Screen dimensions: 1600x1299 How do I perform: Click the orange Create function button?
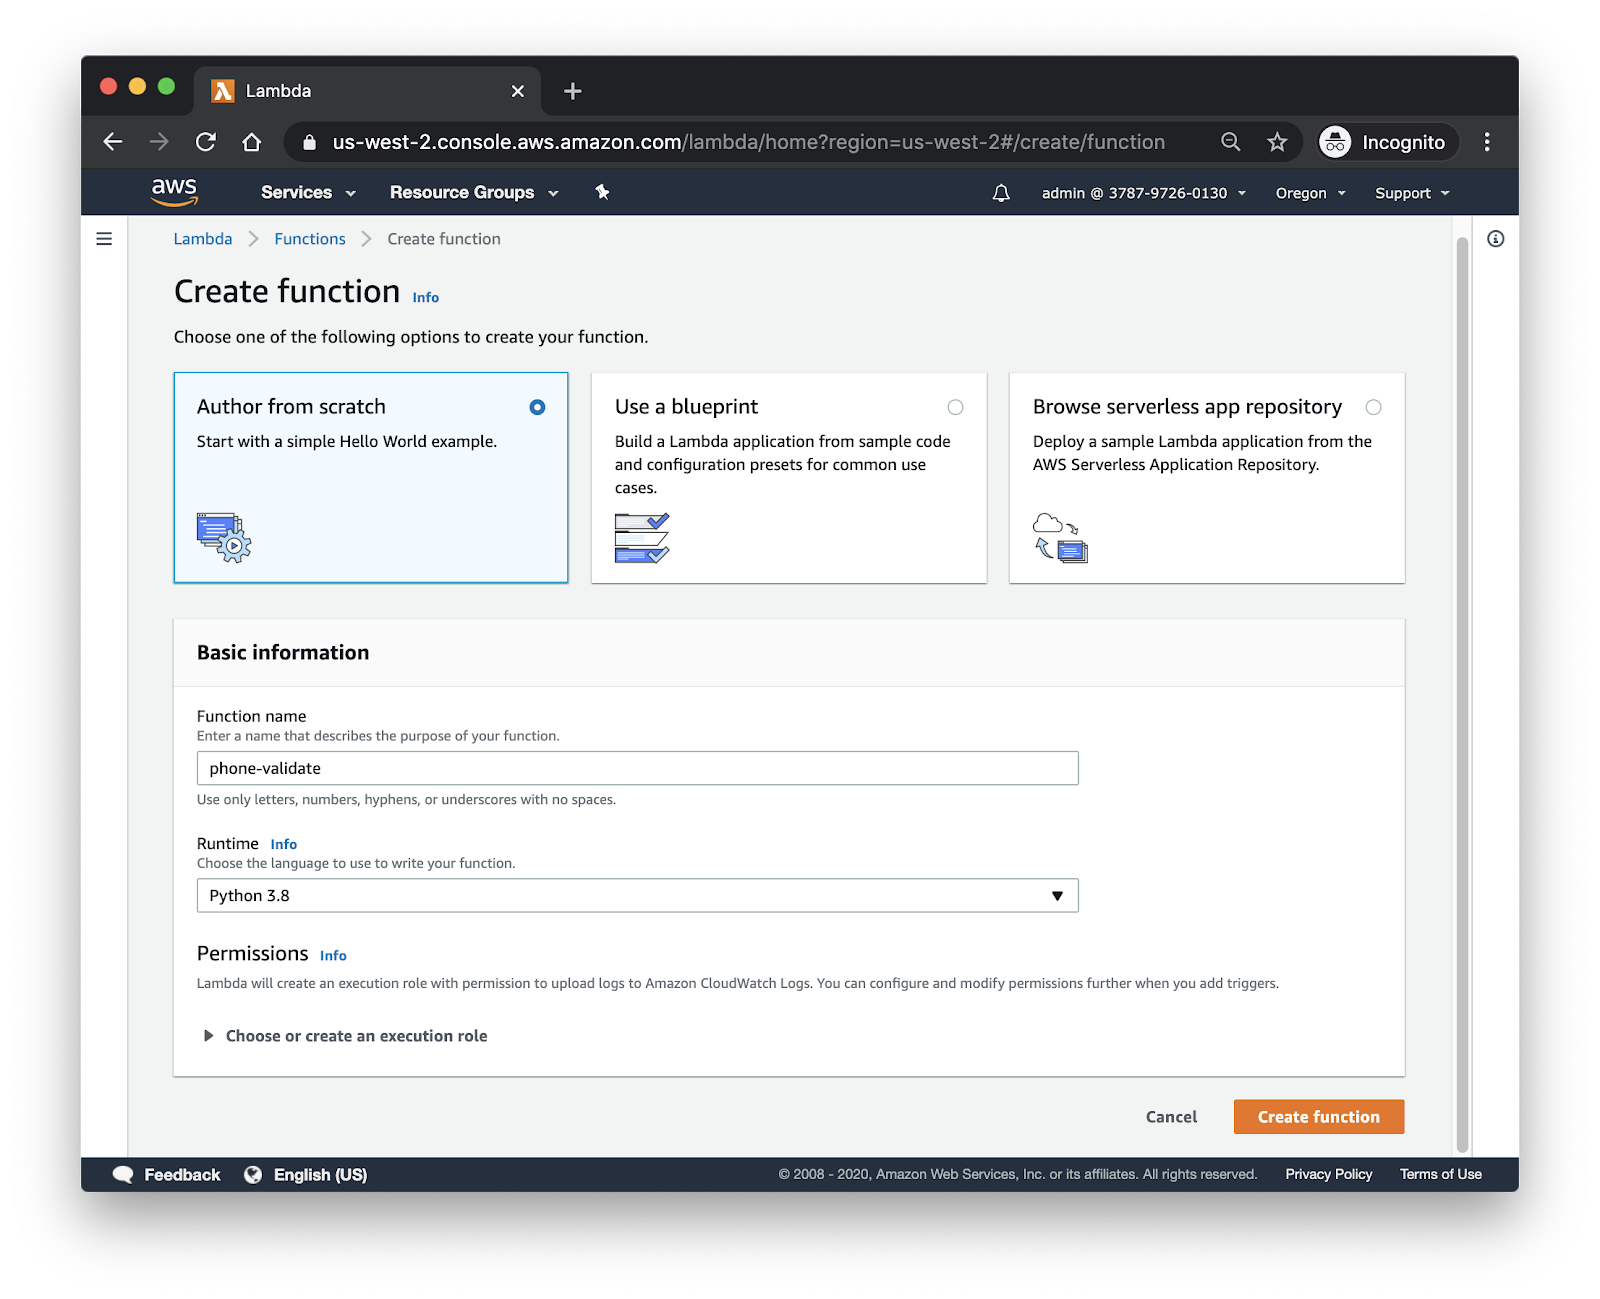pos(1319,1117)
